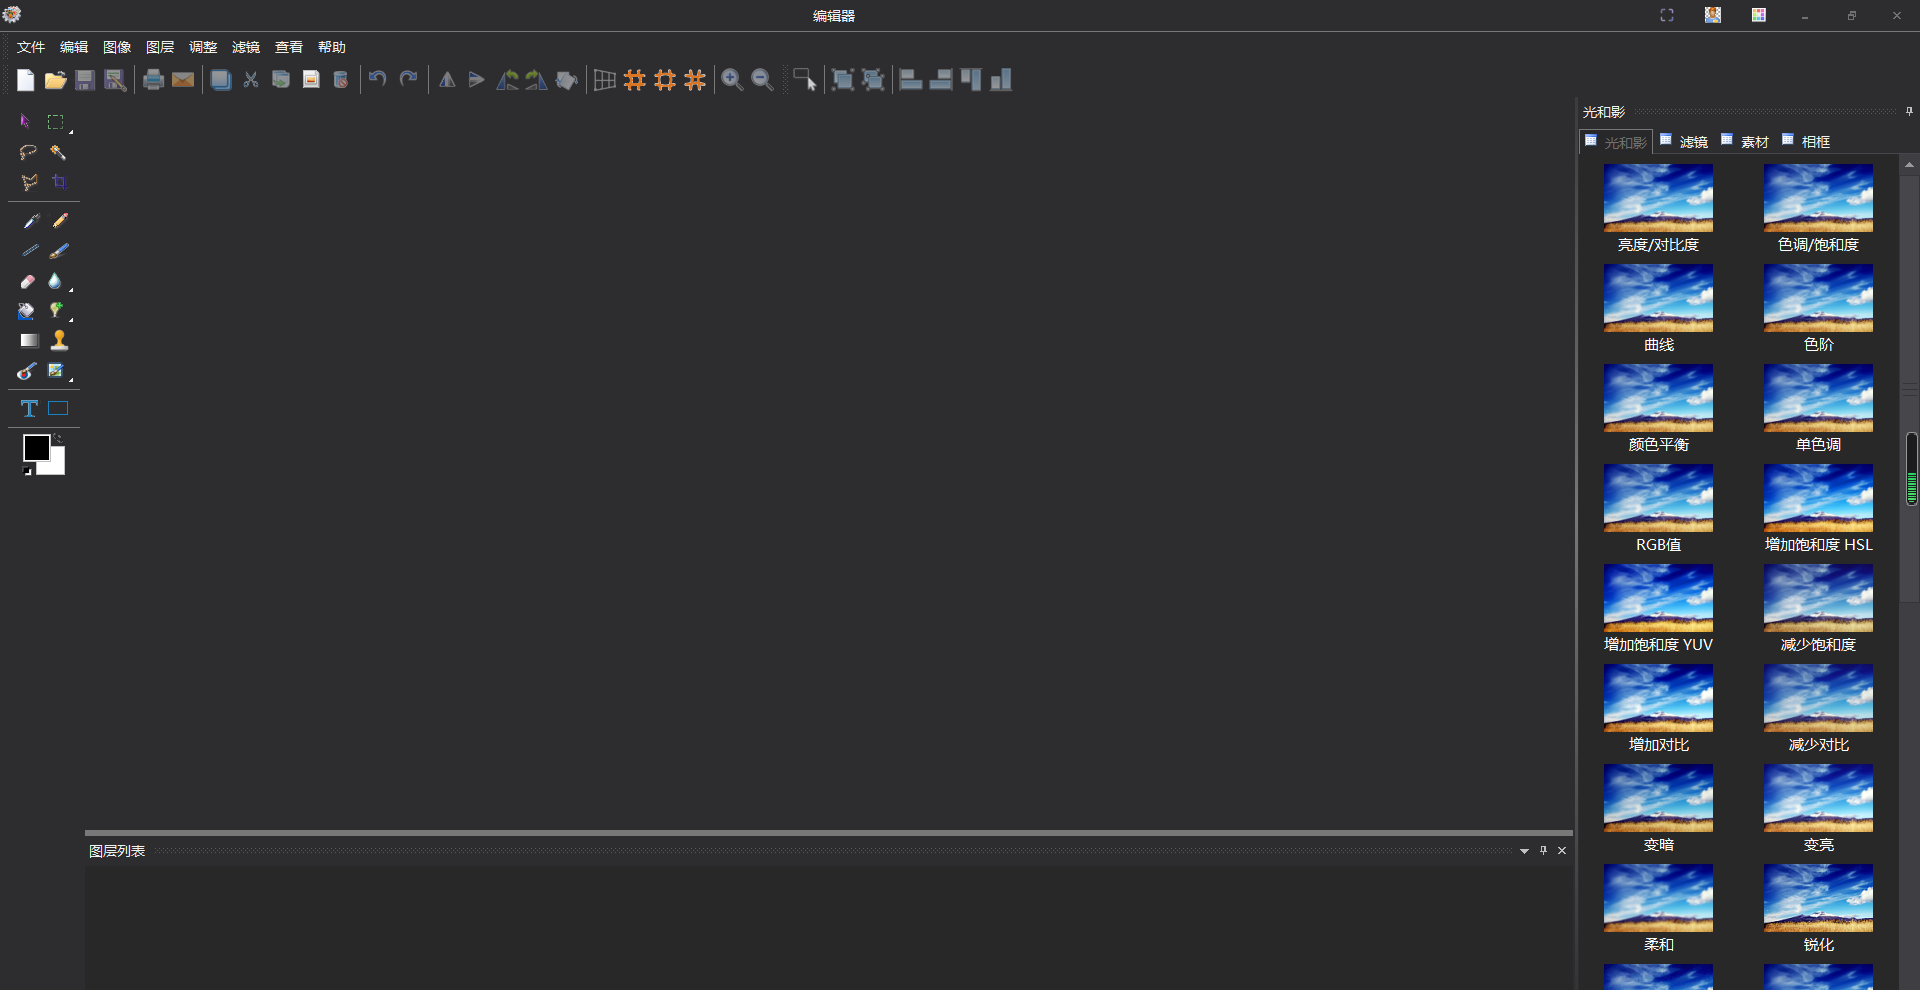This screenshot has width=1920, height=990.
Task: Select the text tool
Action: click(30, 408)
